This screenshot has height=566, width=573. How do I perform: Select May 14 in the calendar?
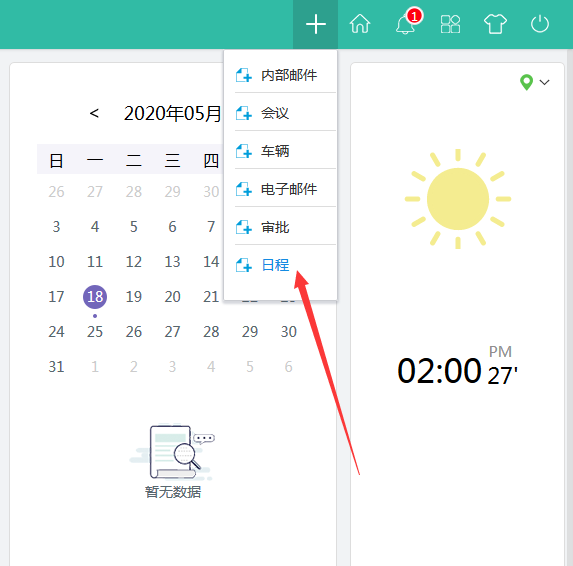pos(211,262)
